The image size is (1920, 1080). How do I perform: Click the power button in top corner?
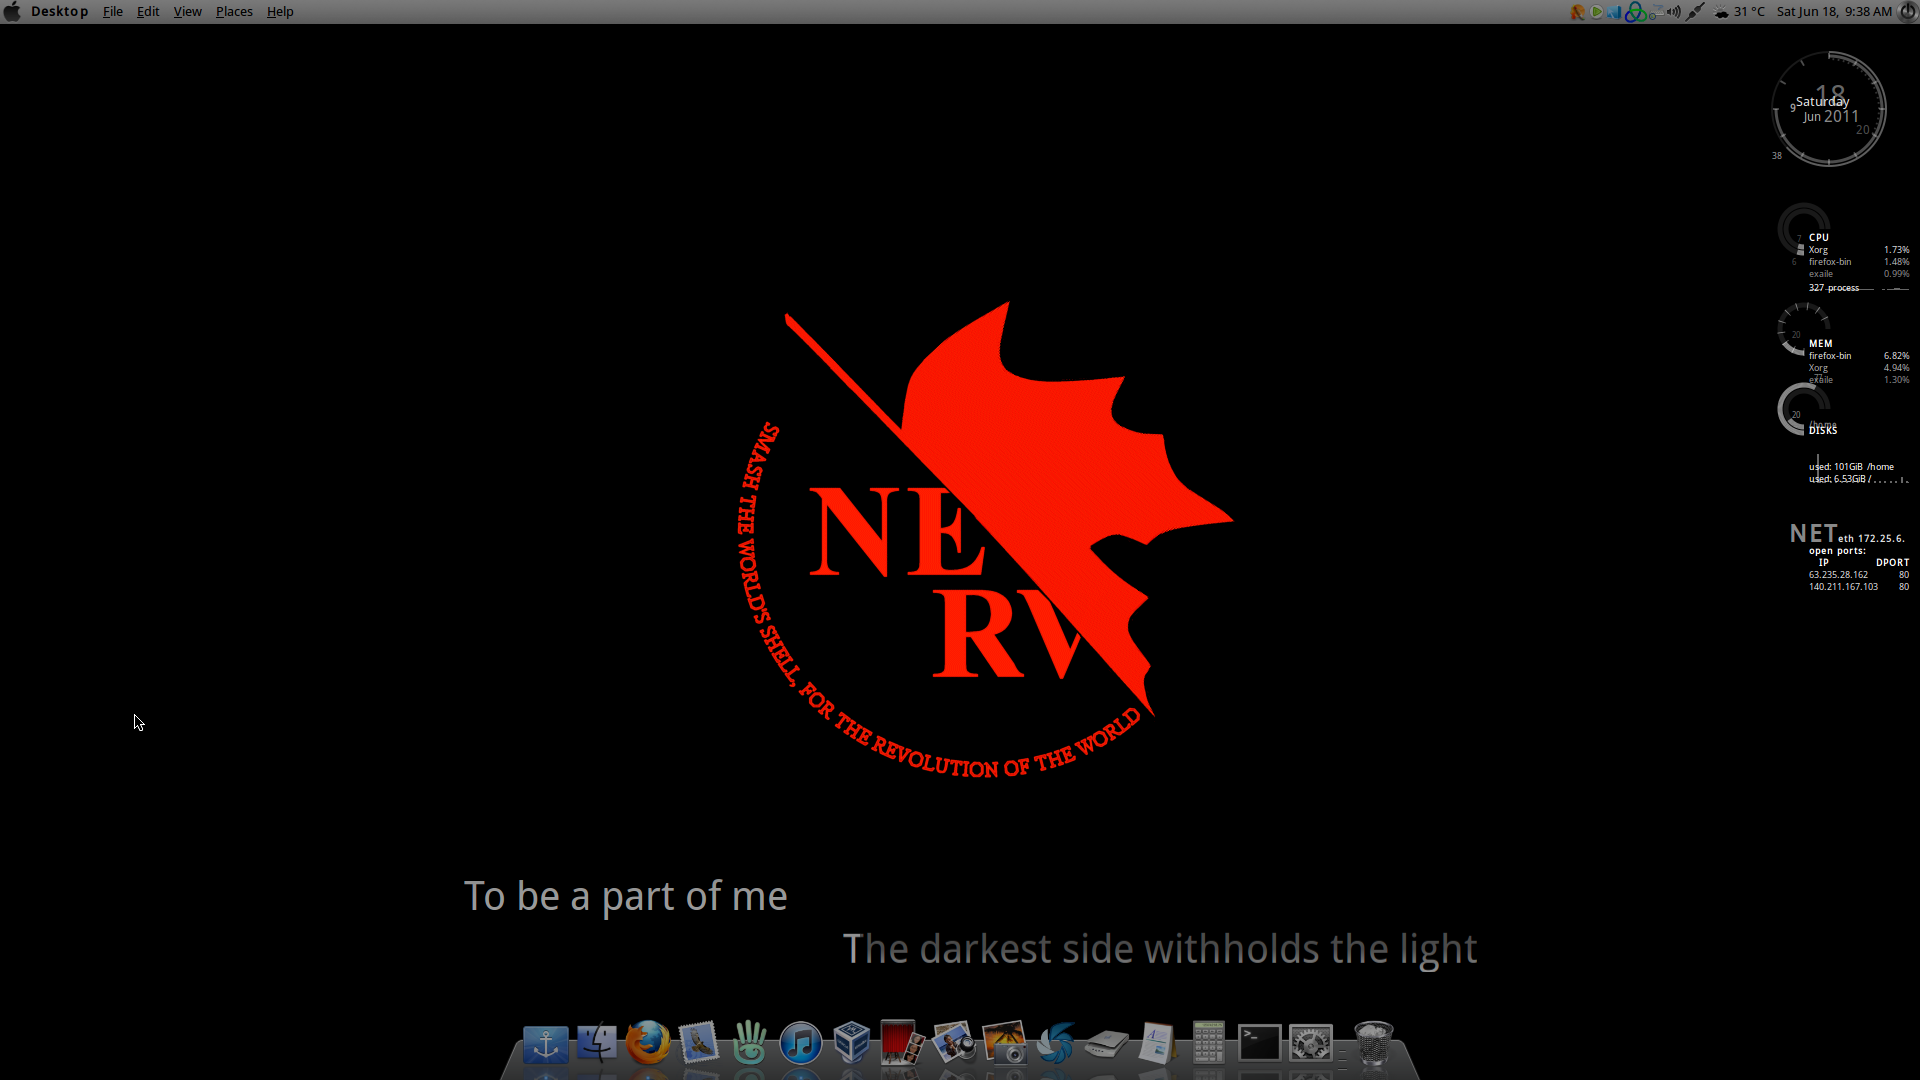1908,12
